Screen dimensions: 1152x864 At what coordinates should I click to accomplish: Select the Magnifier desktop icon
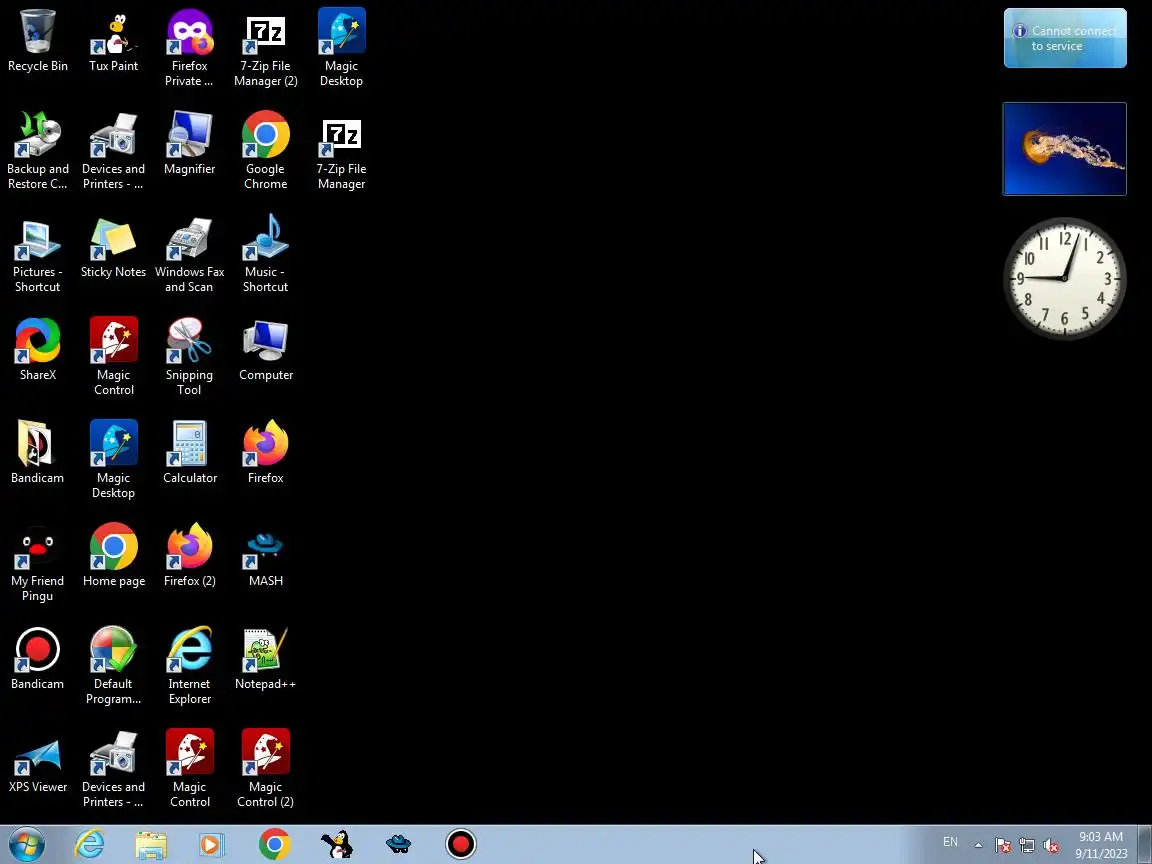(190, 144)
